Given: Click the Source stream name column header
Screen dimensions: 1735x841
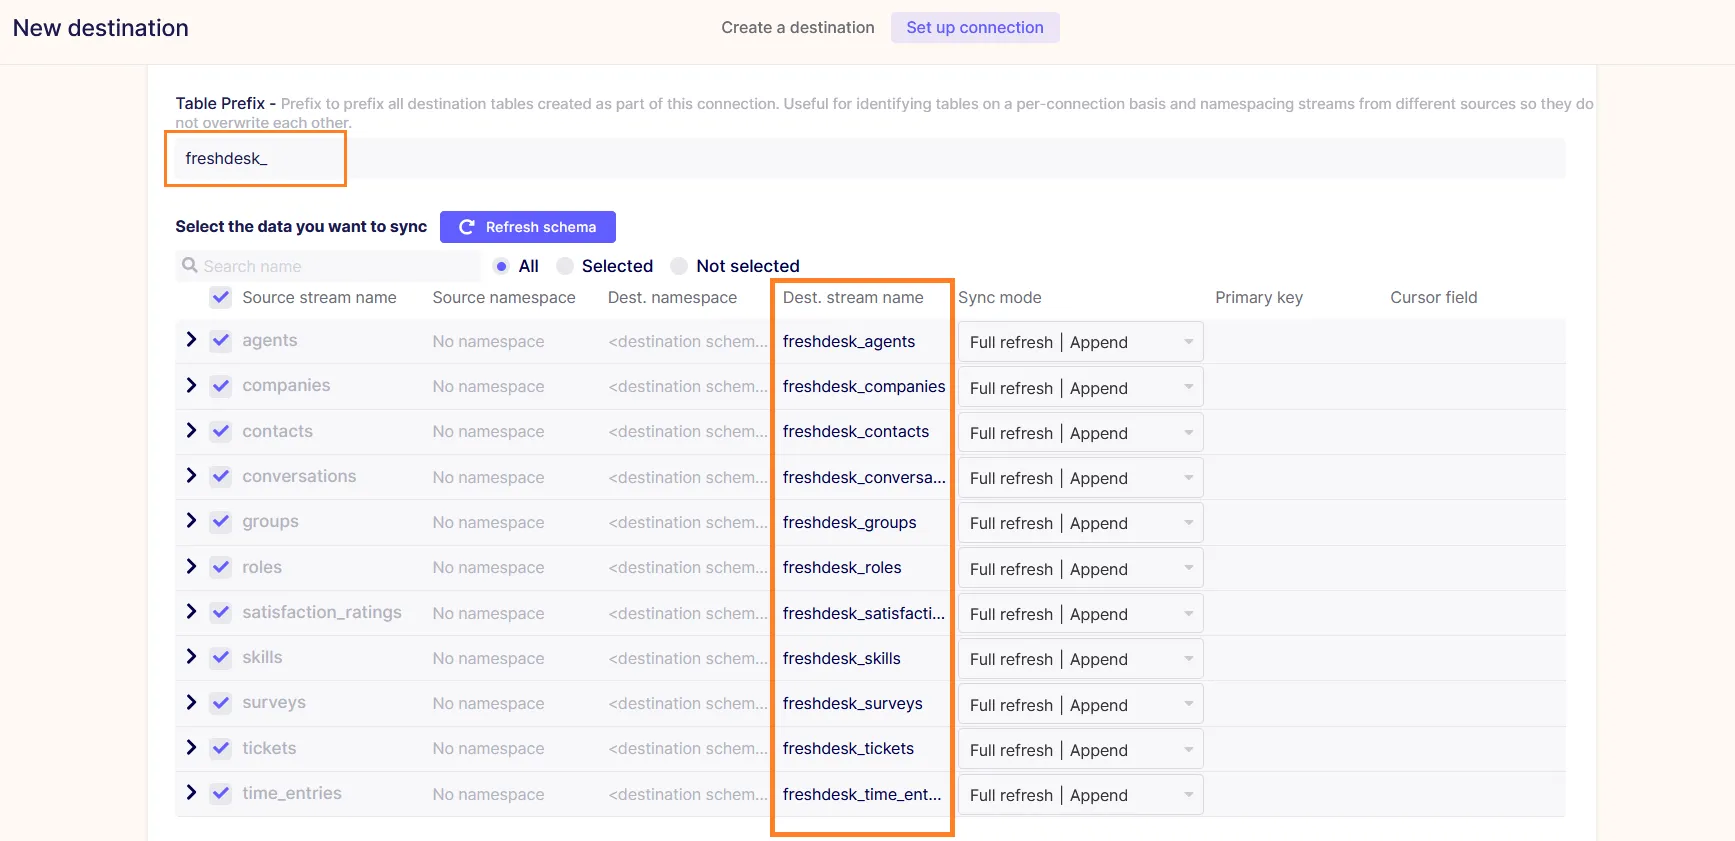Looking at the screenshot, I should [x=319, y=297].
